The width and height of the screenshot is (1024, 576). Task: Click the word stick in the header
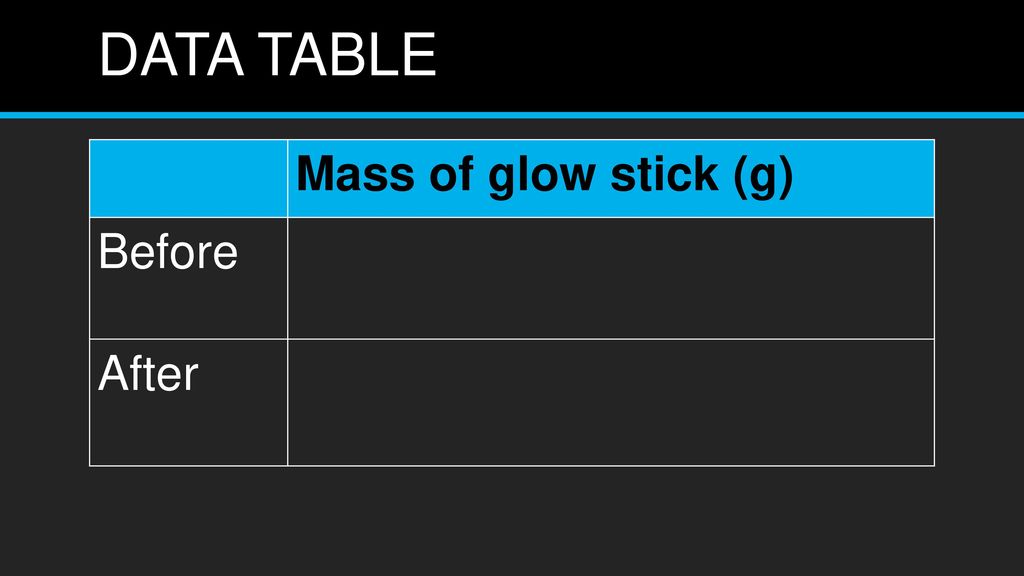click(664, 174)
